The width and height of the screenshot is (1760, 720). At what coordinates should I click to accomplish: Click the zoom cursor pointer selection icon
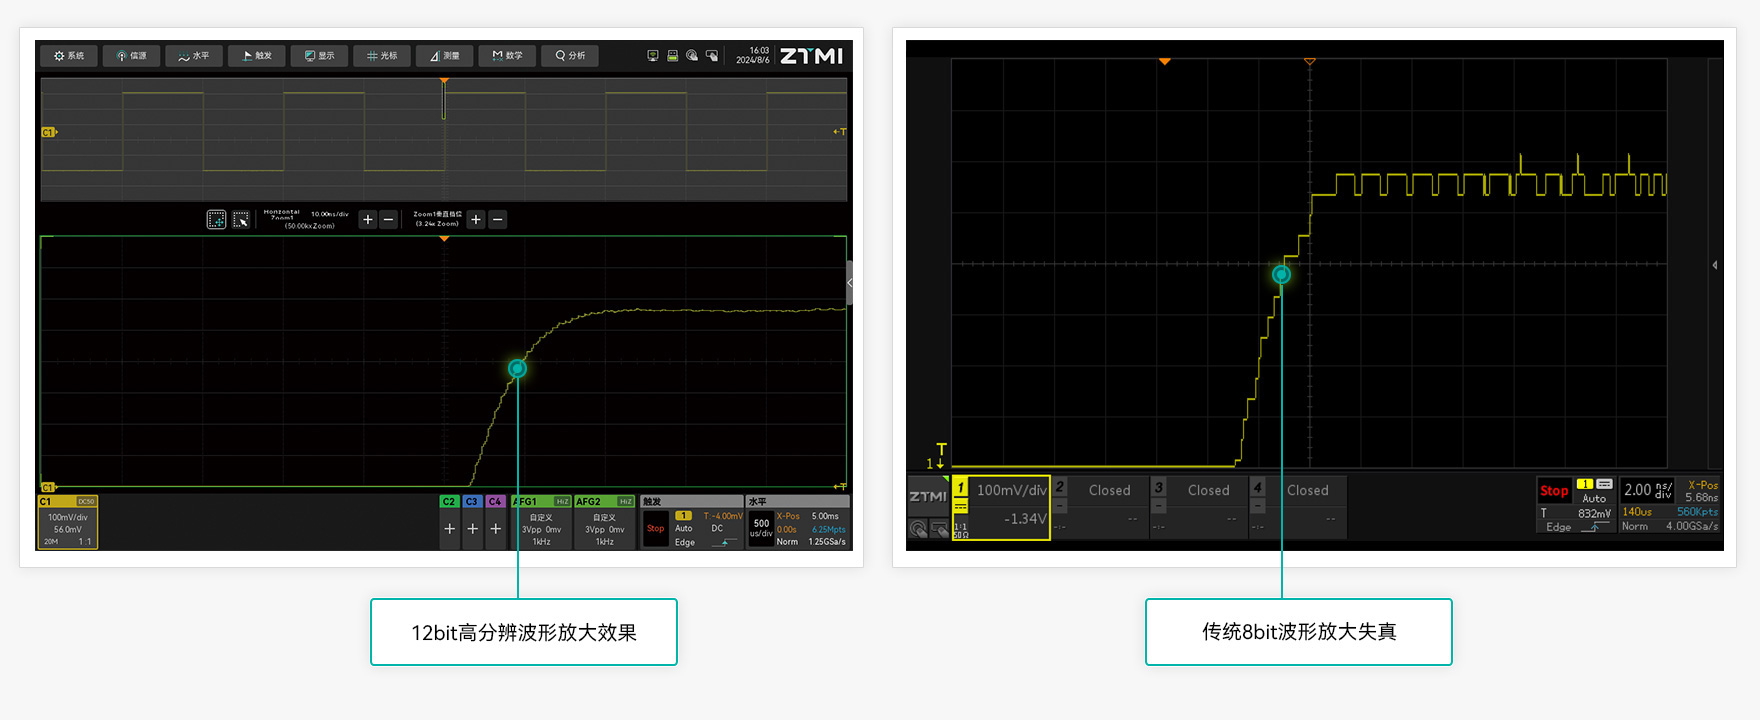(x=241, y=220)
